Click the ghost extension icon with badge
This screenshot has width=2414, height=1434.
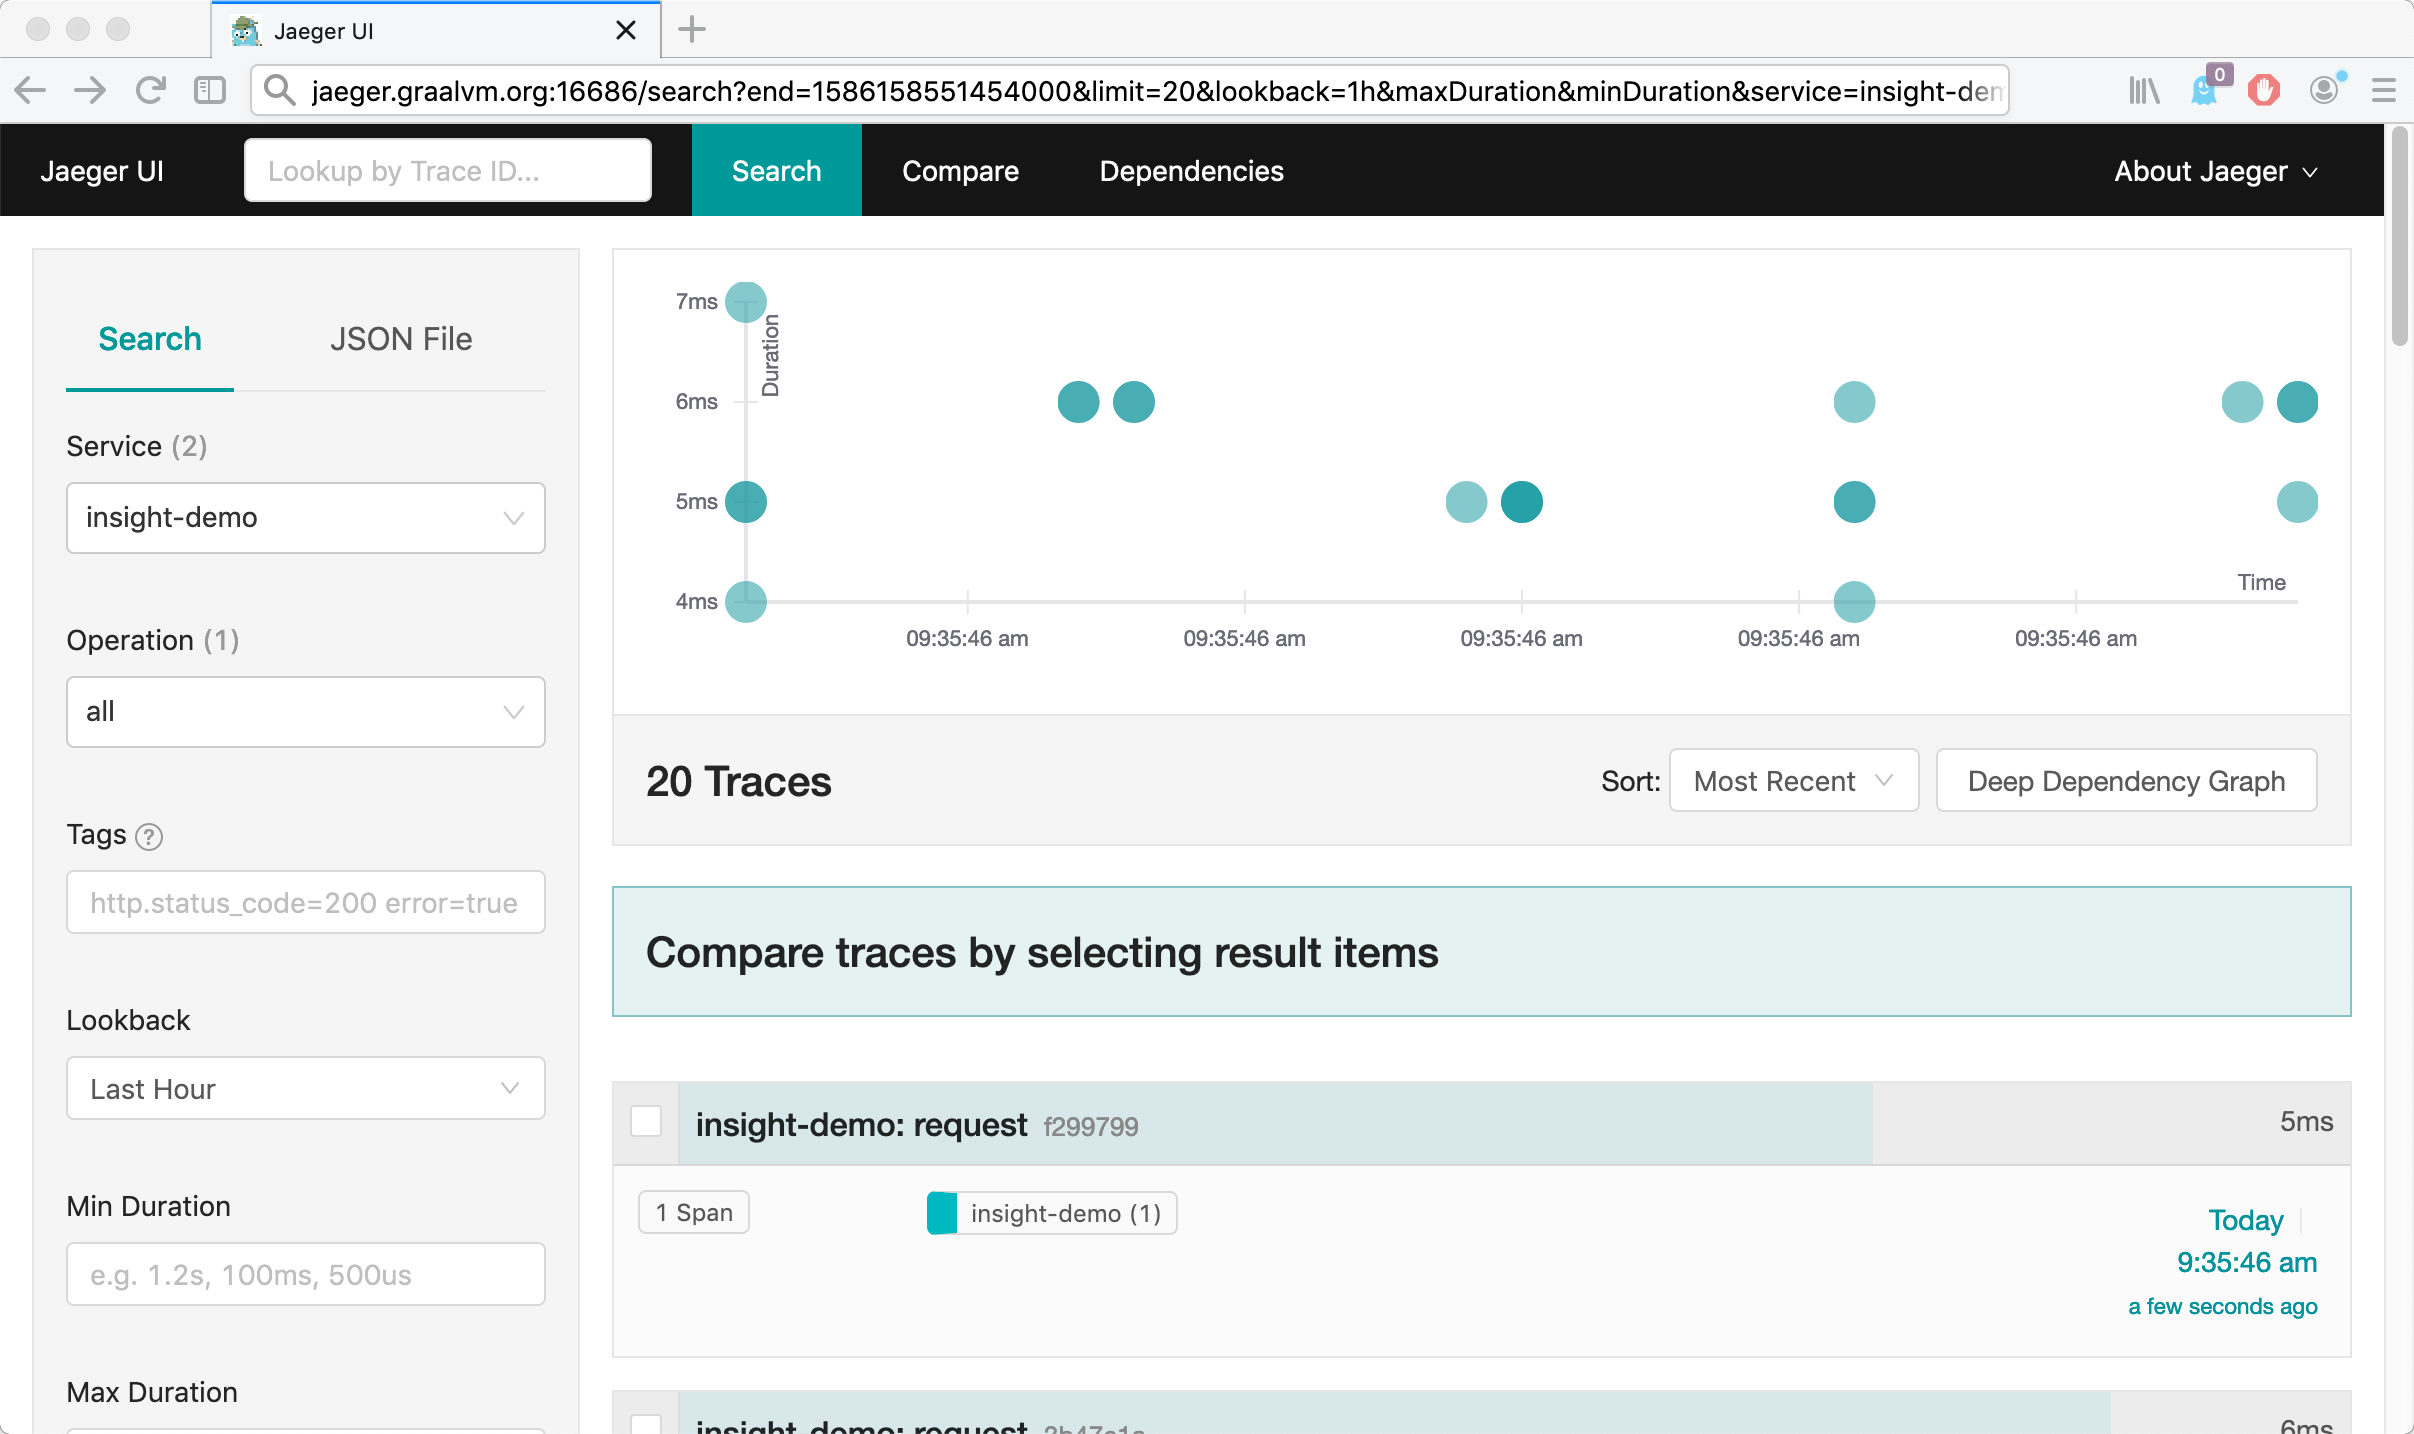click(2206, 88)
